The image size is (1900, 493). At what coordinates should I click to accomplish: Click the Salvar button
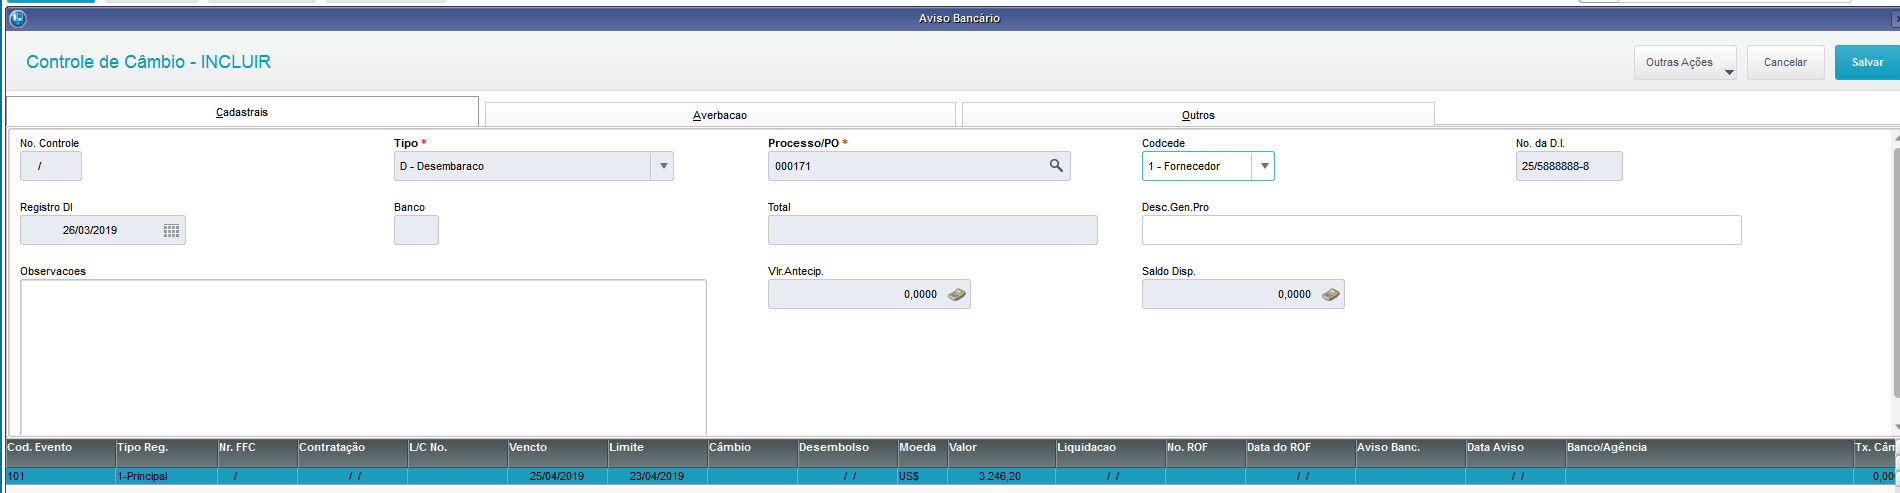click(x=1867, y=62)
